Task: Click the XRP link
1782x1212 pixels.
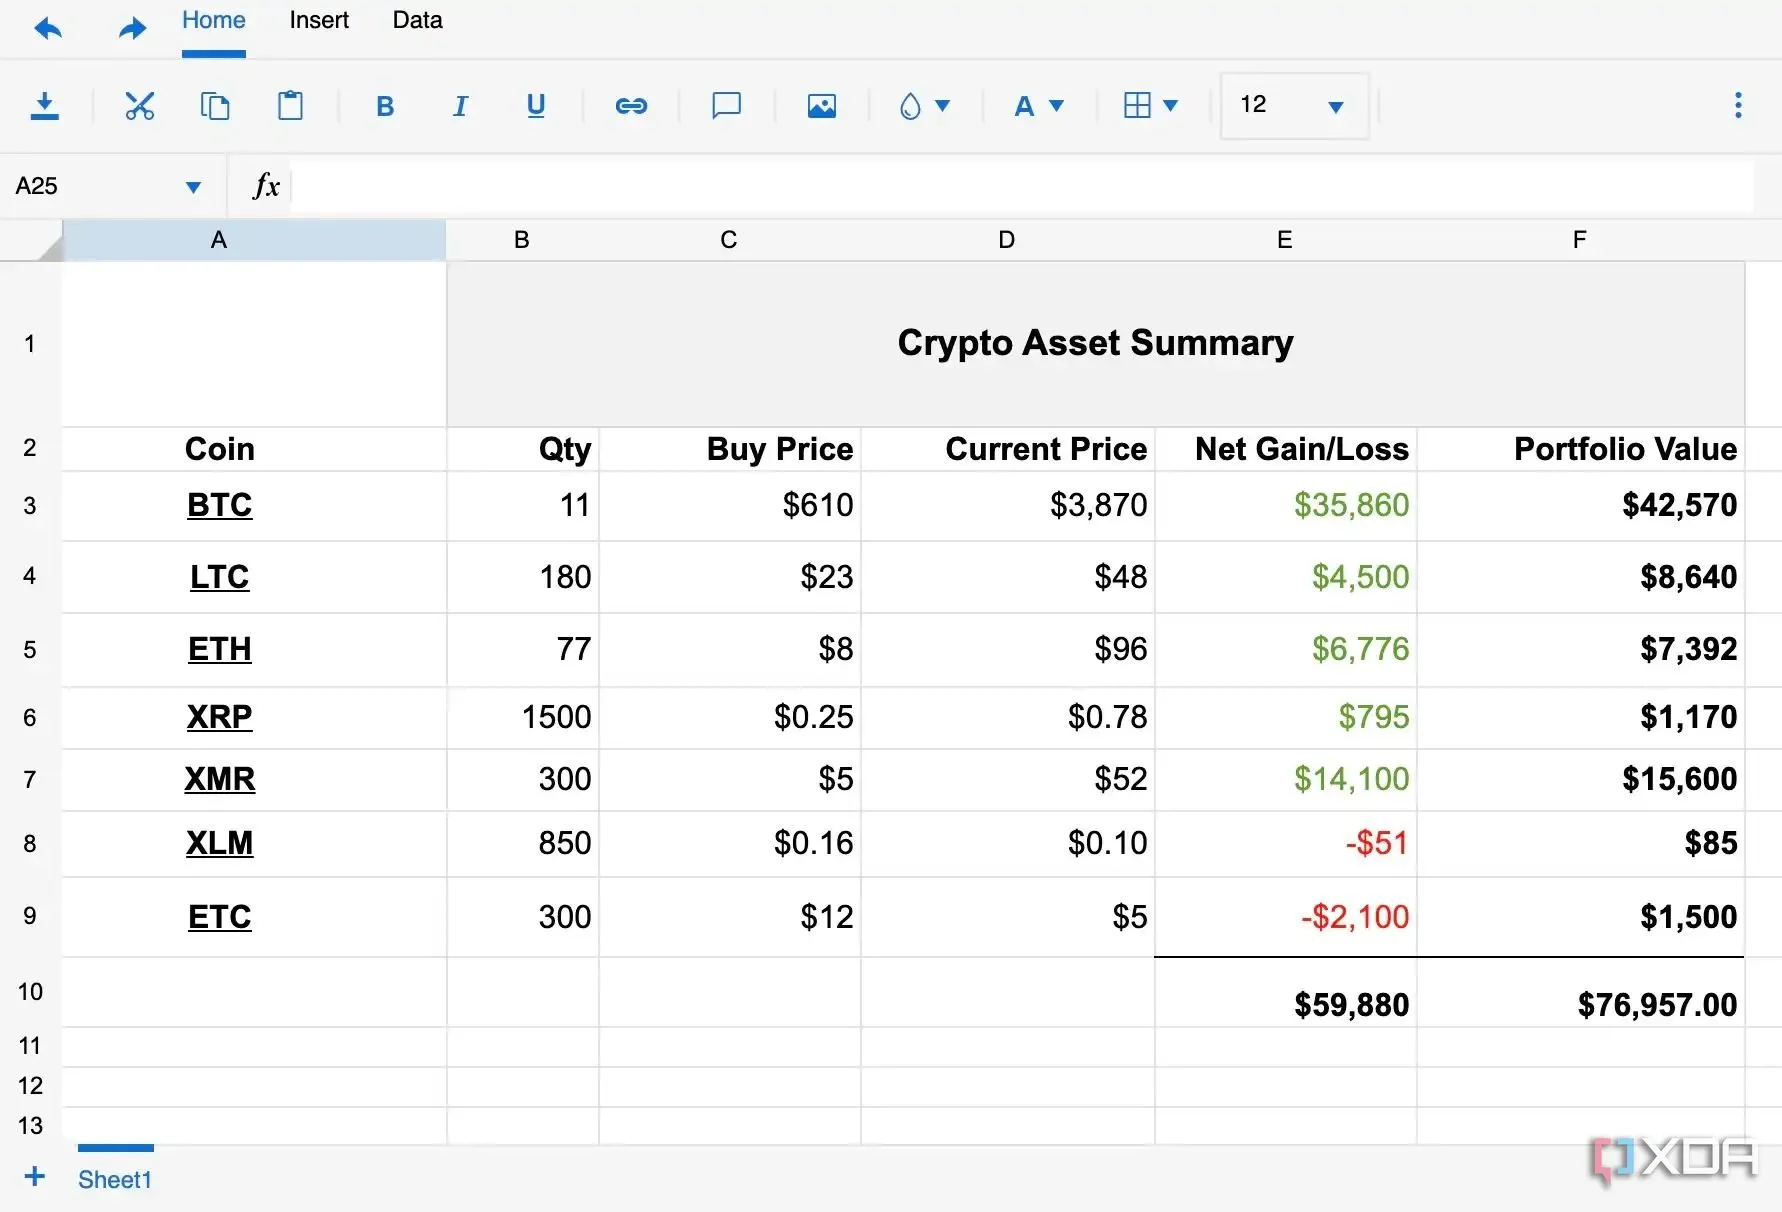Action: 219,718
